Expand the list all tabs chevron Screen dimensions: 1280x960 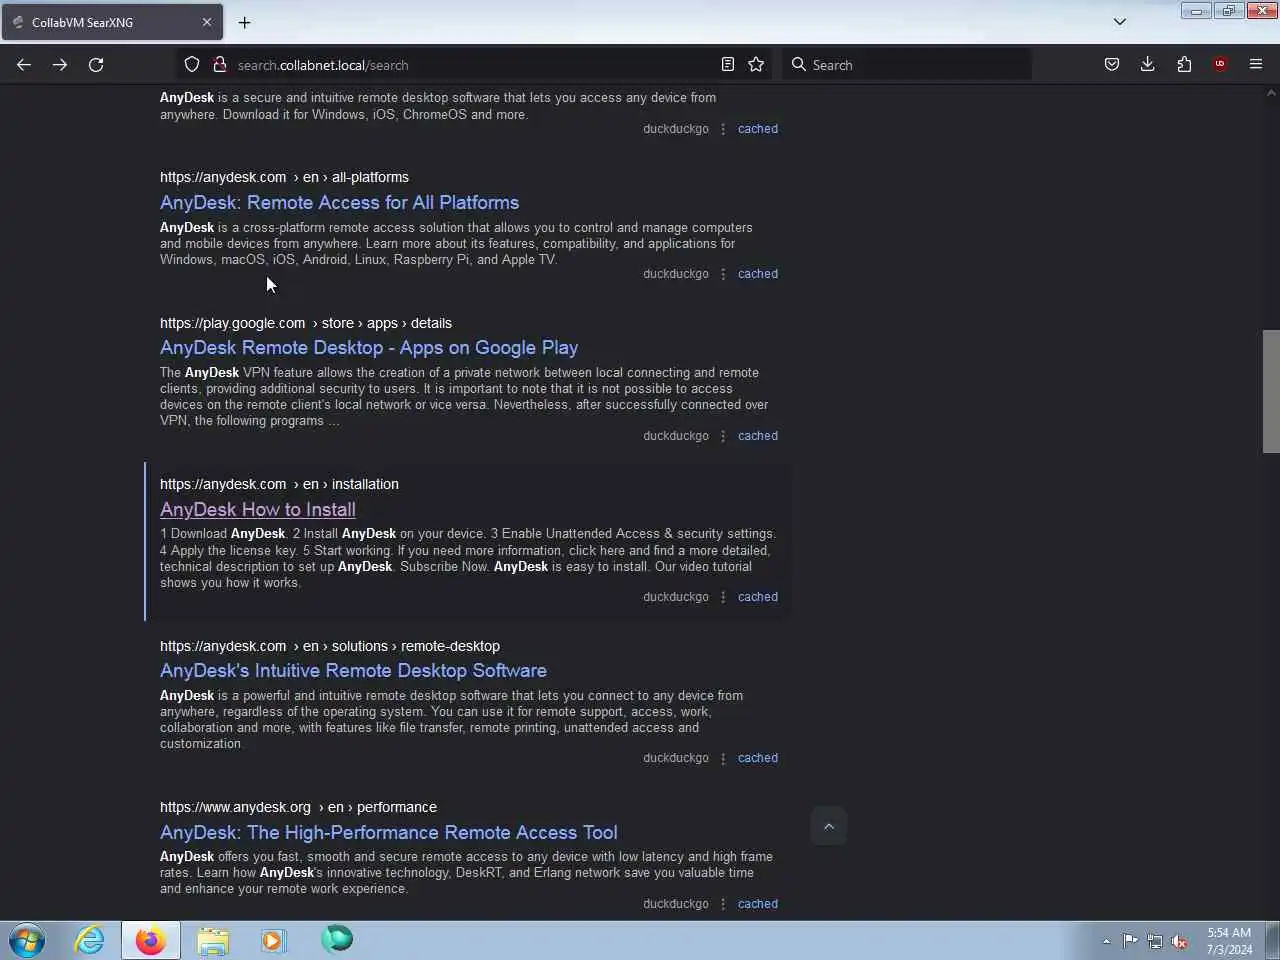coord(1120,22)
